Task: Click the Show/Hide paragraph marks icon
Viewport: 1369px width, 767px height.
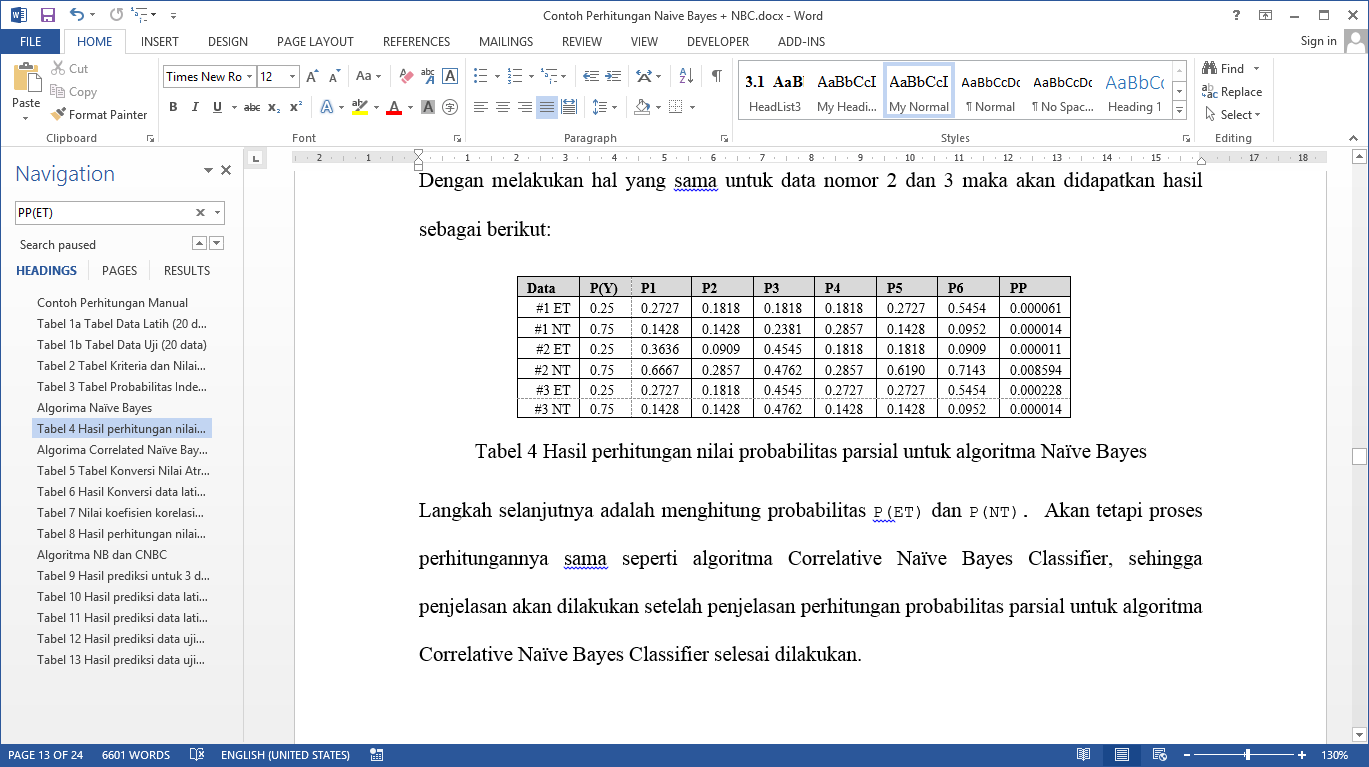Action: click(716, 76)
